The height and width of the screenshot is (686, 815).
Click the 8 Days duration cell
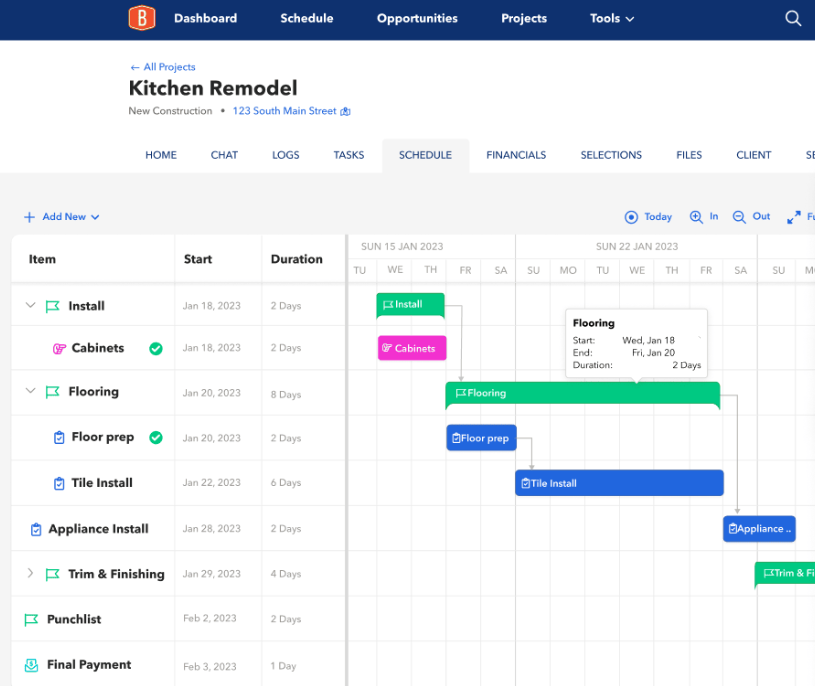click(286, 394)
